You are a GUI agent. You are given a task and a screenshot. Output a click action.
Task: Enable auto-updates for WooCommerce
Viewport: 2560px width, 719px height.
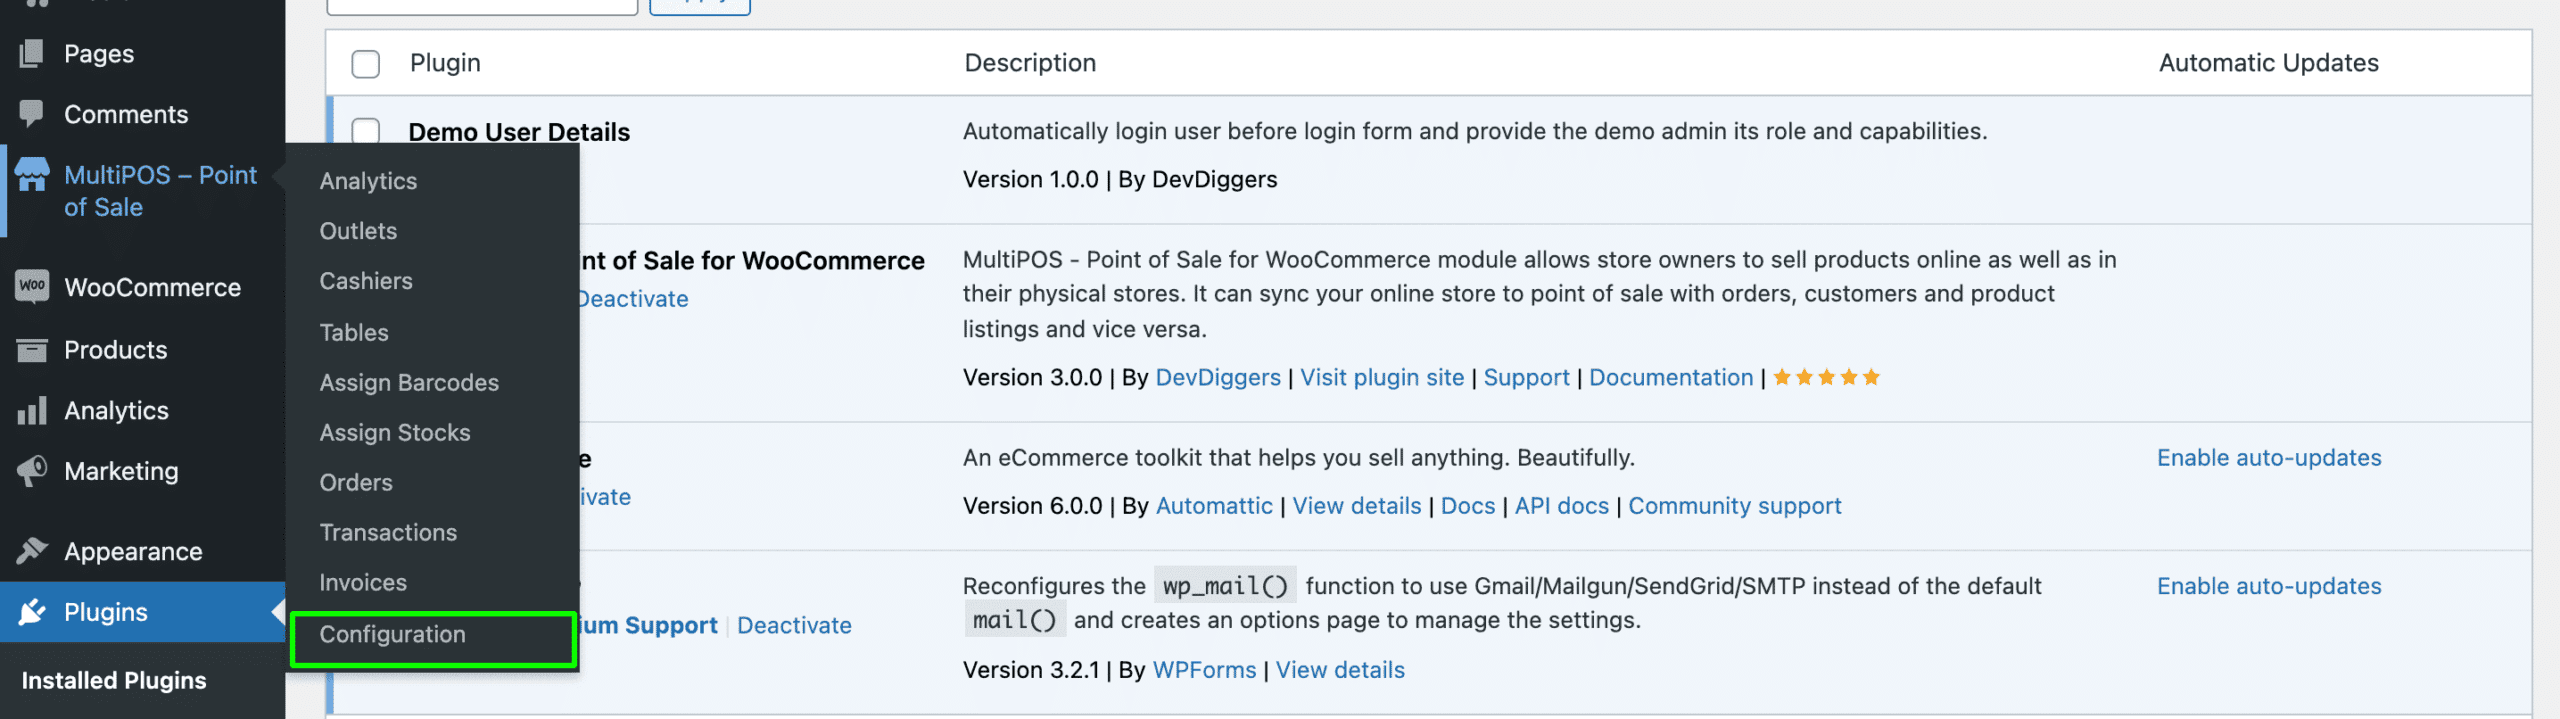(x=2269, y=457)
